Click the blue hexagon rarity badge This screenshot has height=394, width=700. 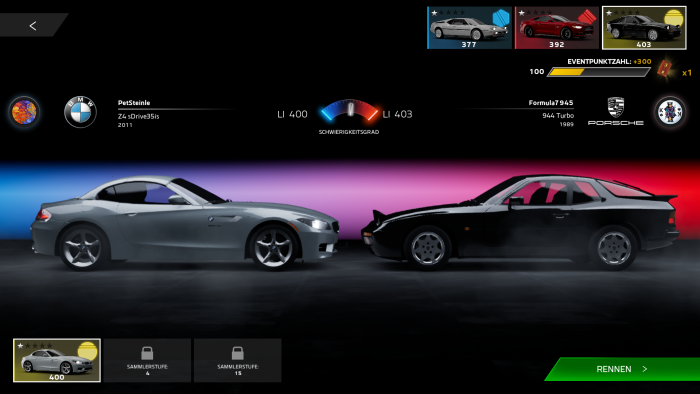tap(500, 18)
